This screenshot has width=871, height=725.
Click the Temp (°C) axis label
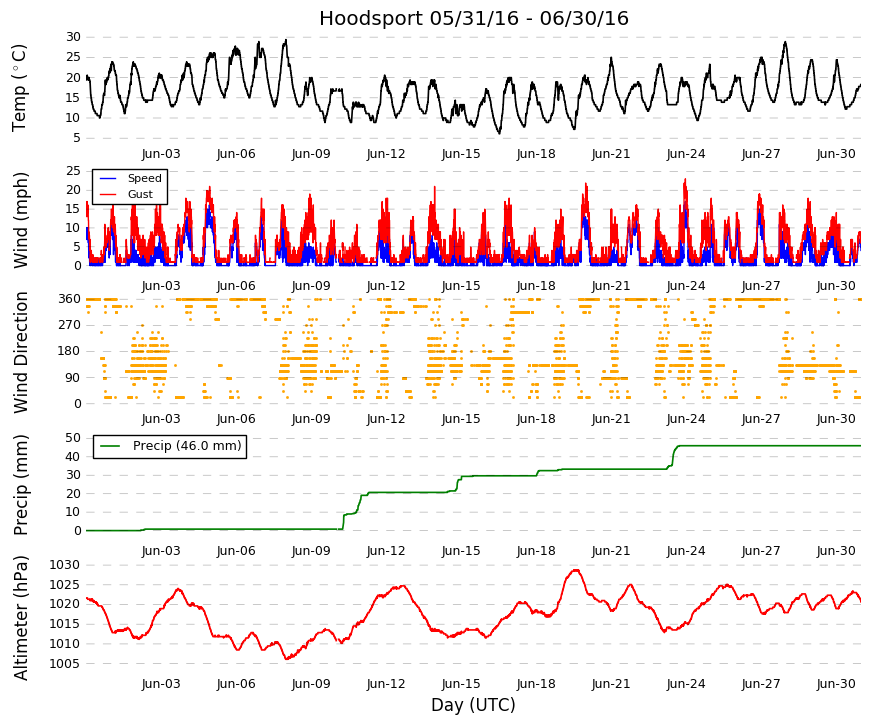[19, 88]
